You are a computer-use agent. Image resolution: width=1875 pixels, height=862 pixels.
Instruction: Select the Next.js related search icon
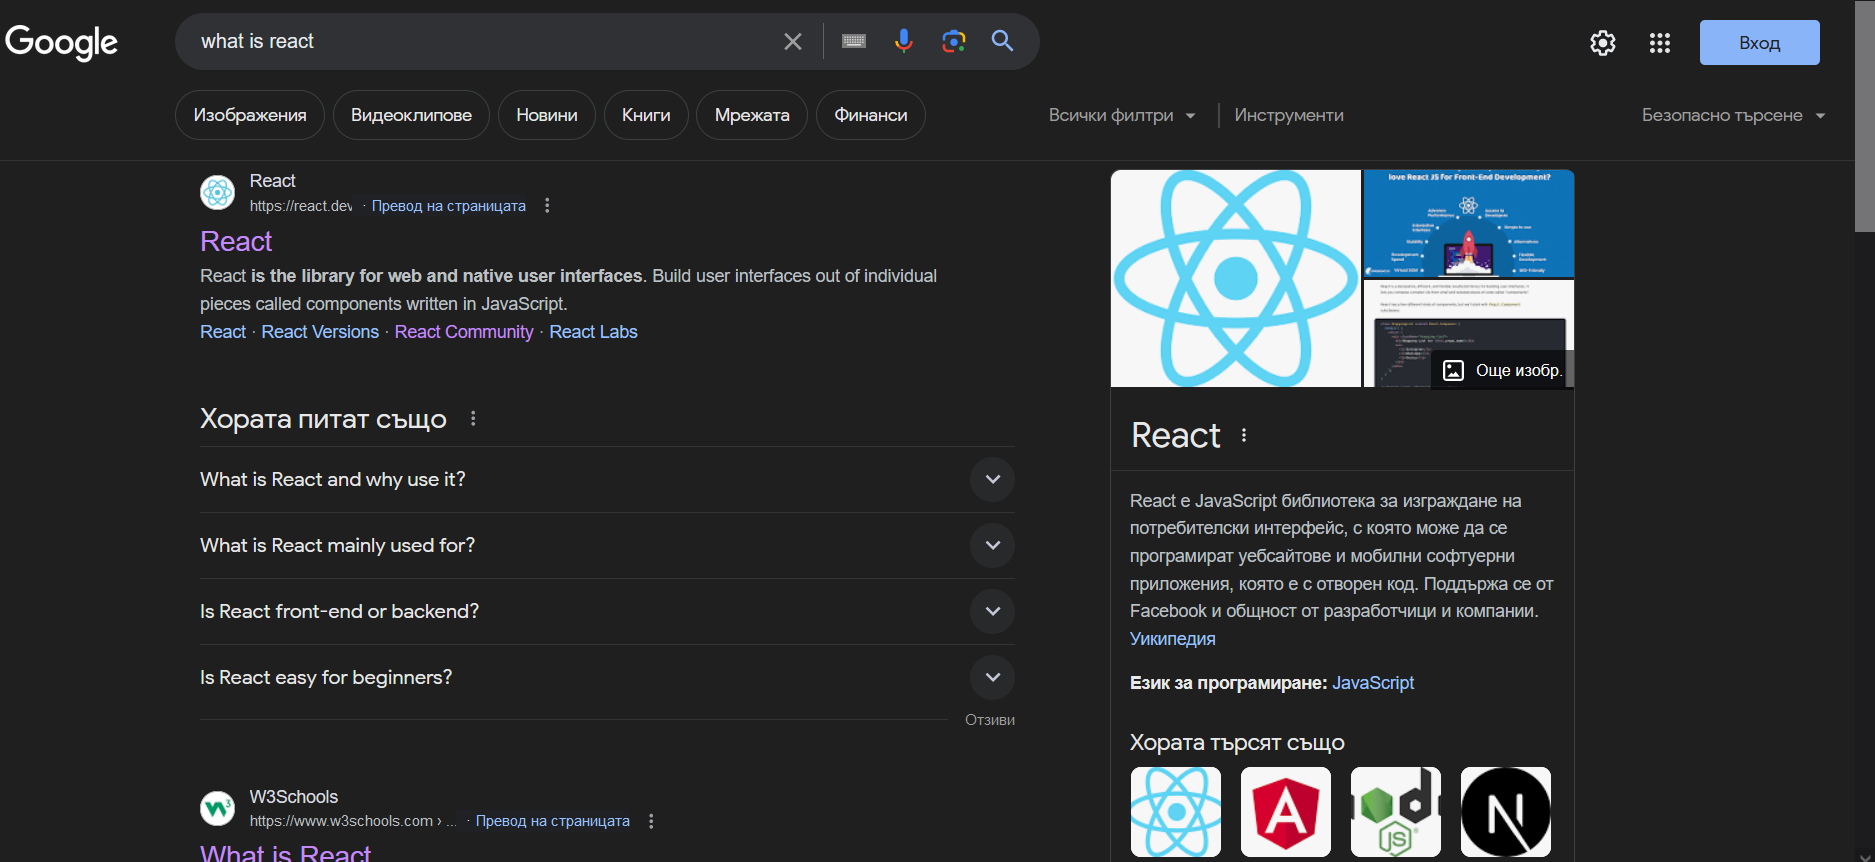[x=1506, y=812]
